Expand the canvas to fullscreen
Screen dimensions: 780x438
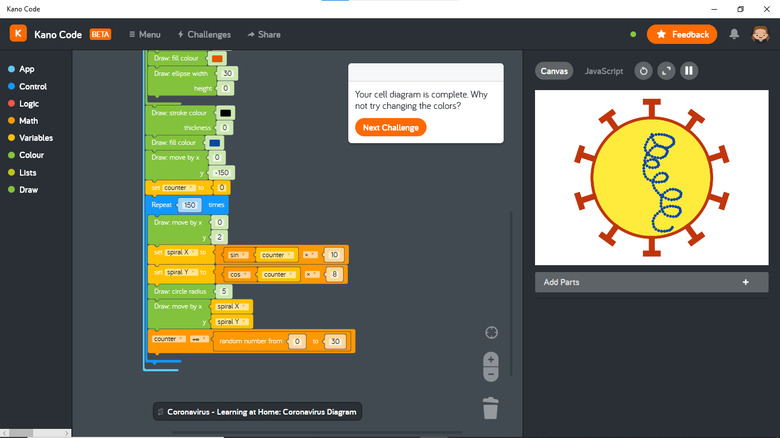coord(666,71)
